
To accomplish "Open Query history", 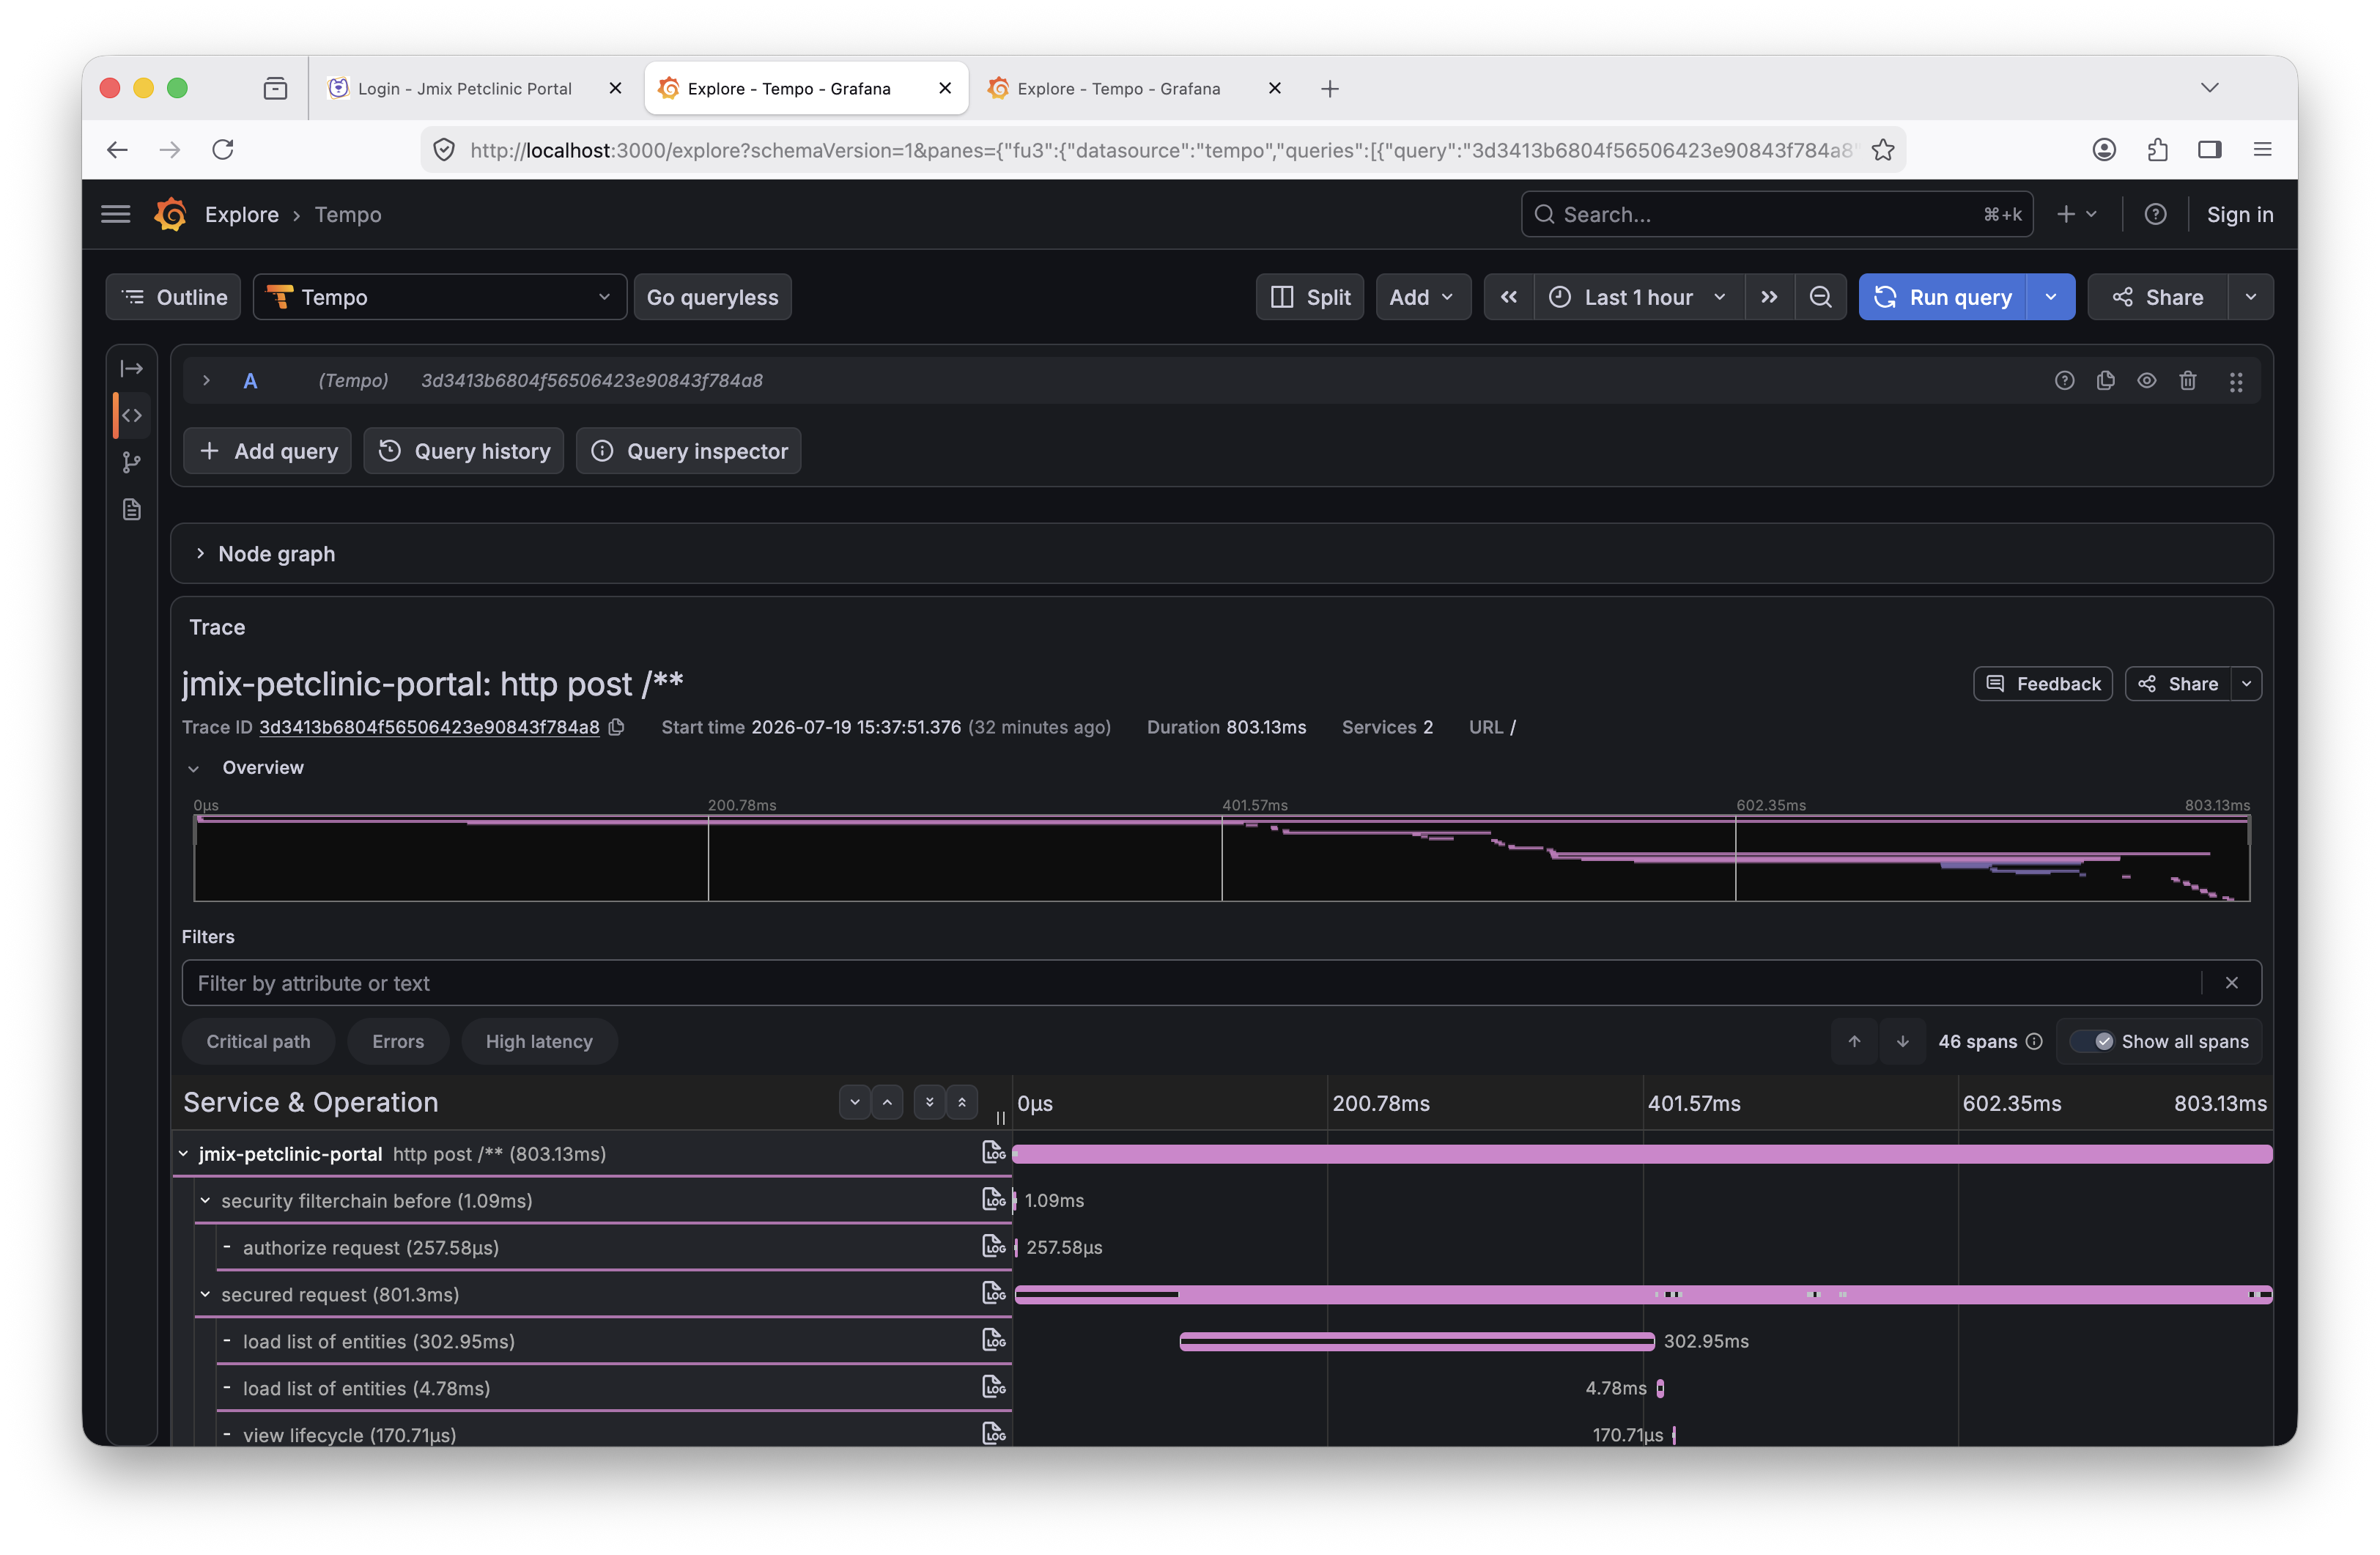I will [x=464, y=451].
